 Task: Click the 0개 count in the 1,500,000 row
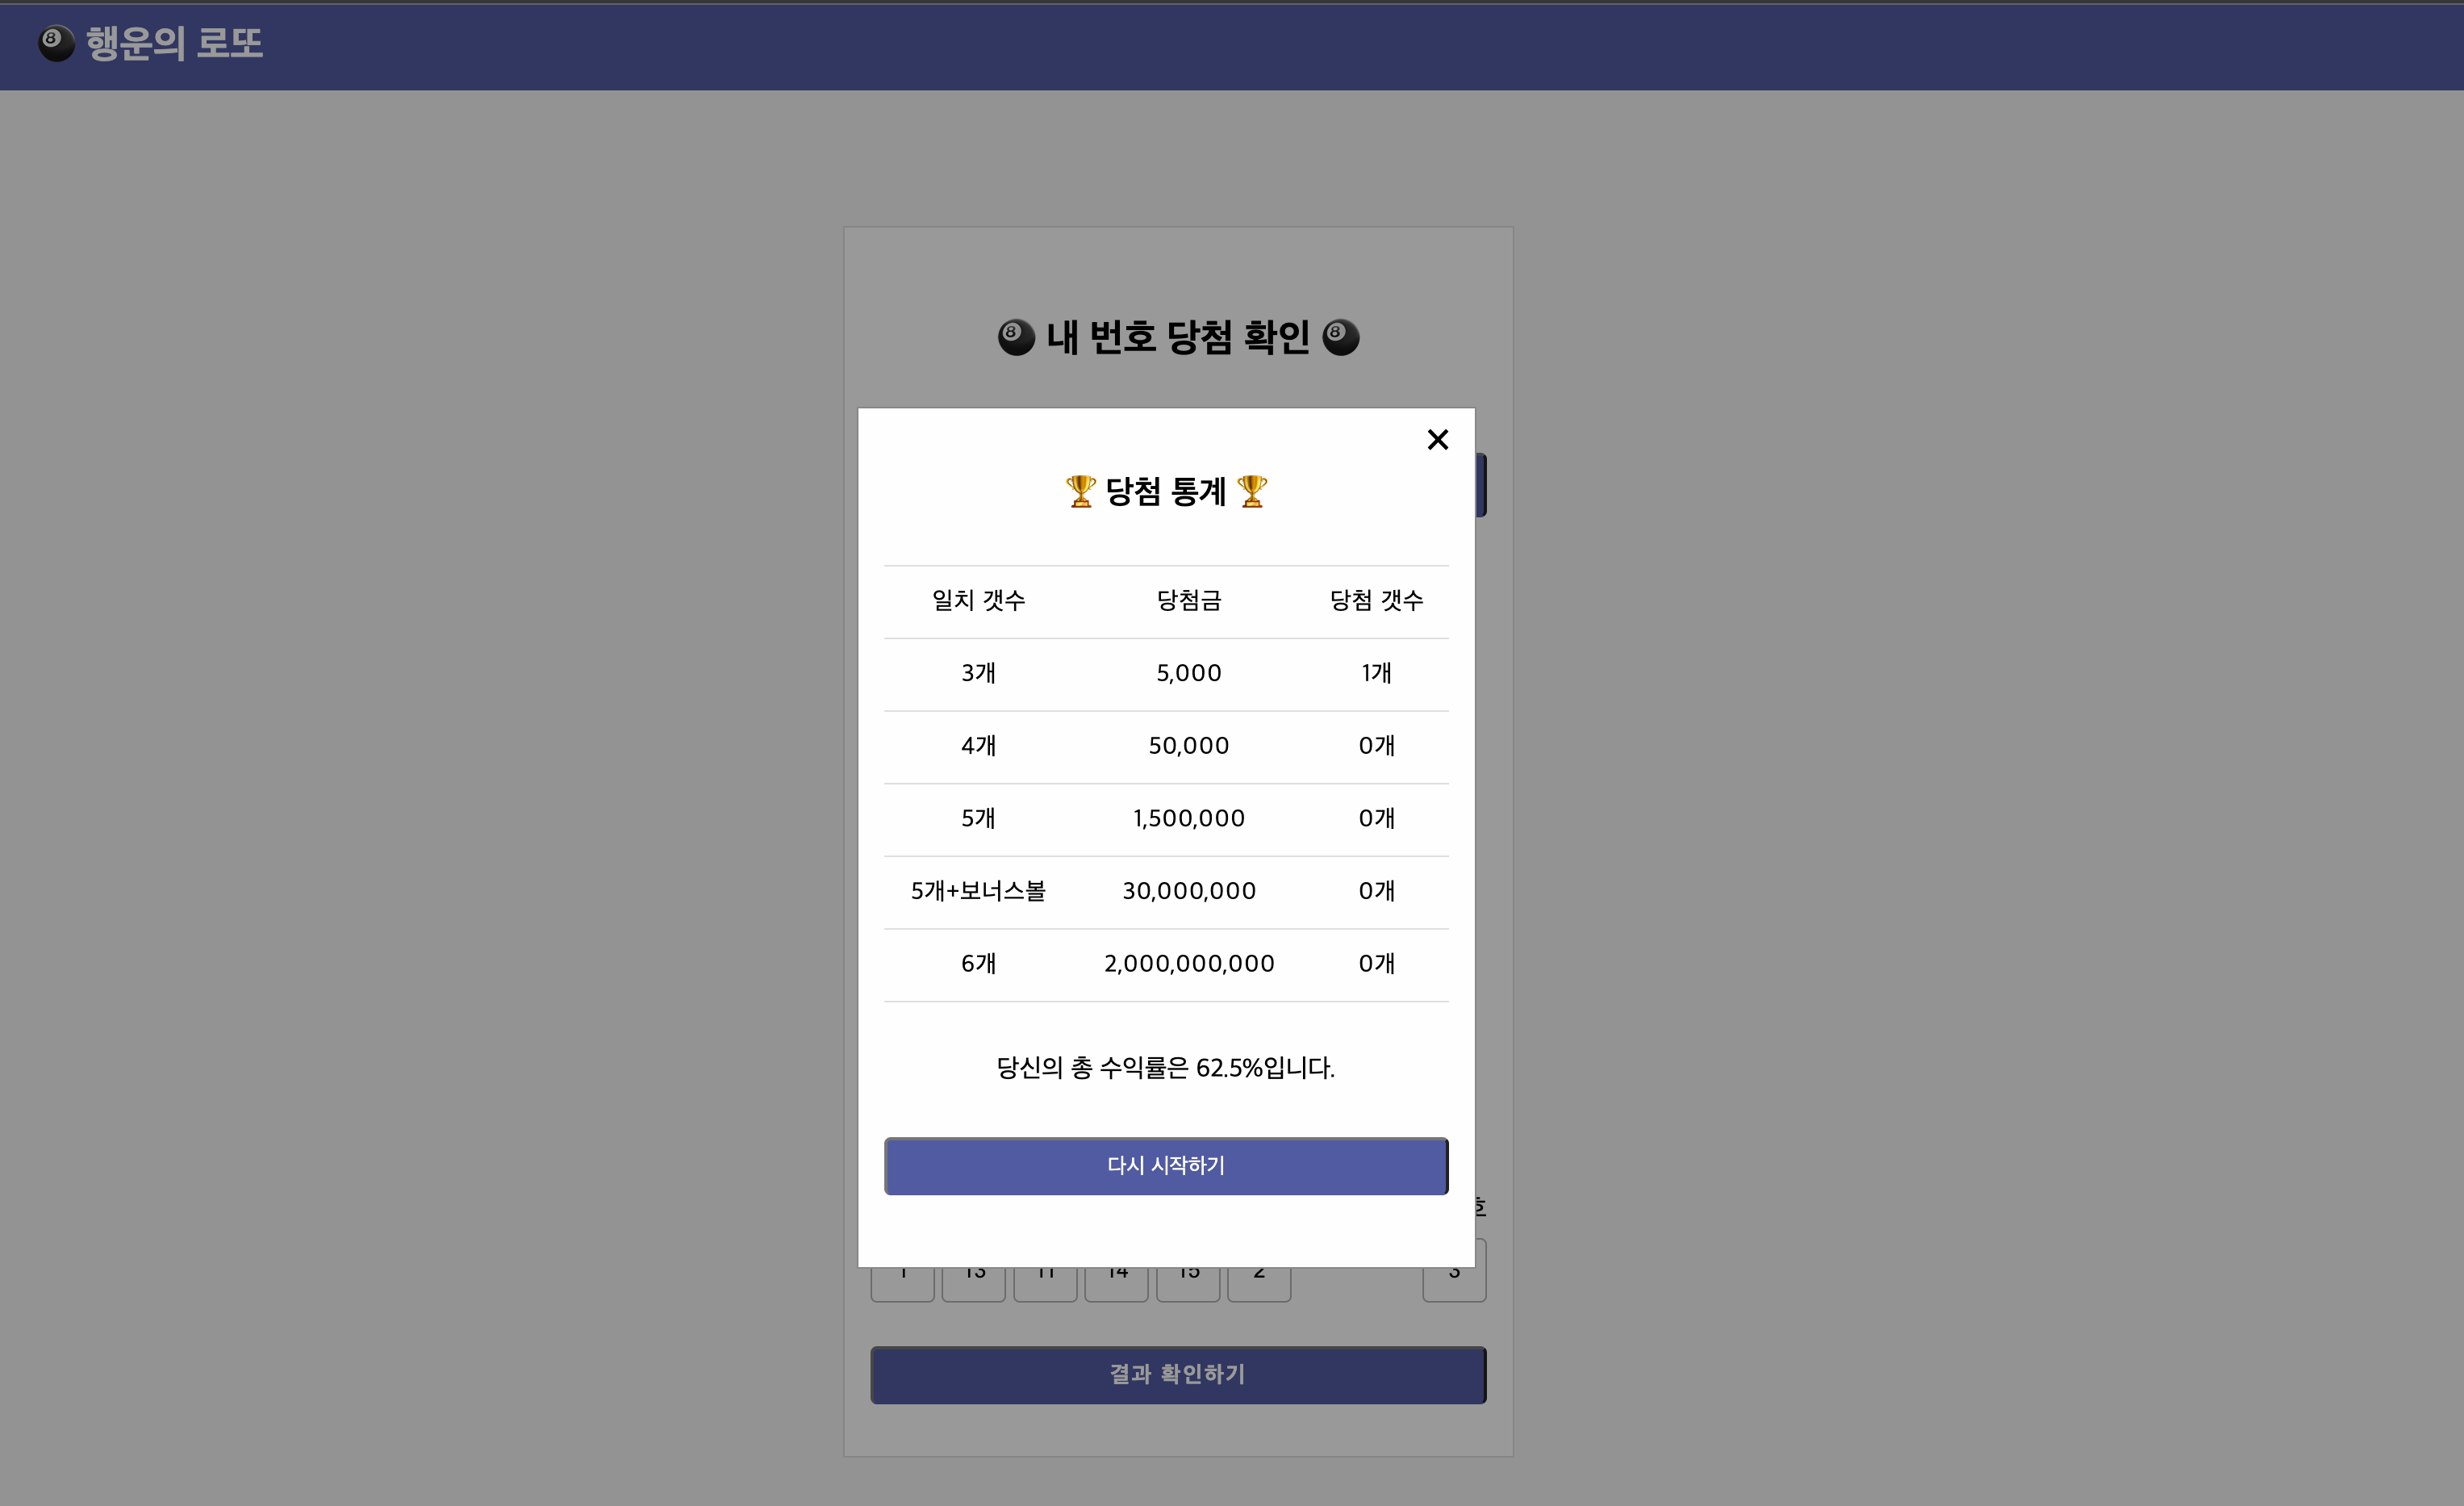(x=1376, y=818)
